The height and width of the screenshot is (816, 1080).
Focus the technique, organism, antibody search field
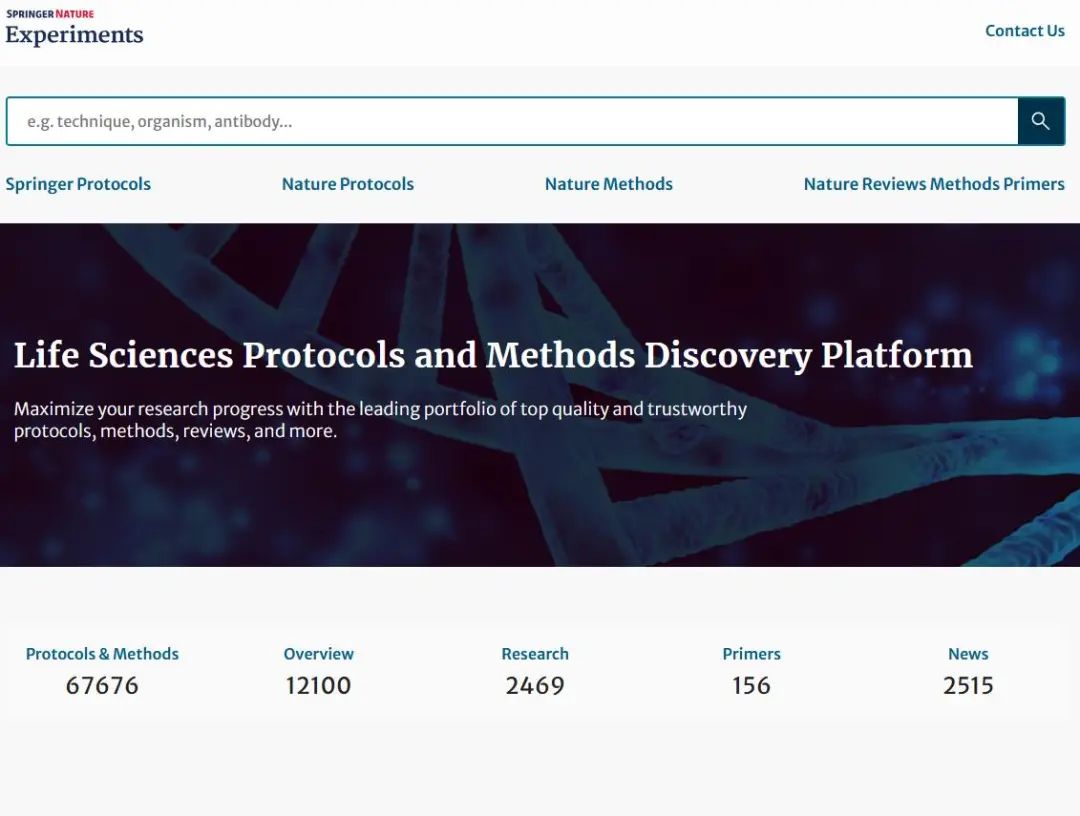click(512, 121)
